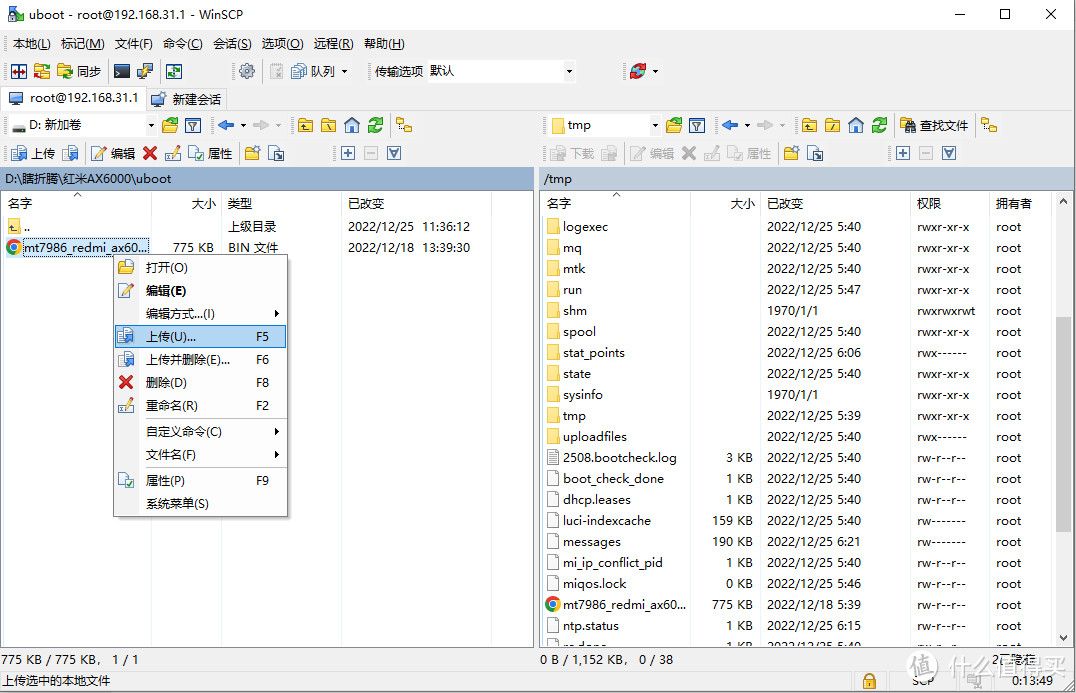
Task: Expand 自定义命令(C) submenu
Action: point(200,432)
